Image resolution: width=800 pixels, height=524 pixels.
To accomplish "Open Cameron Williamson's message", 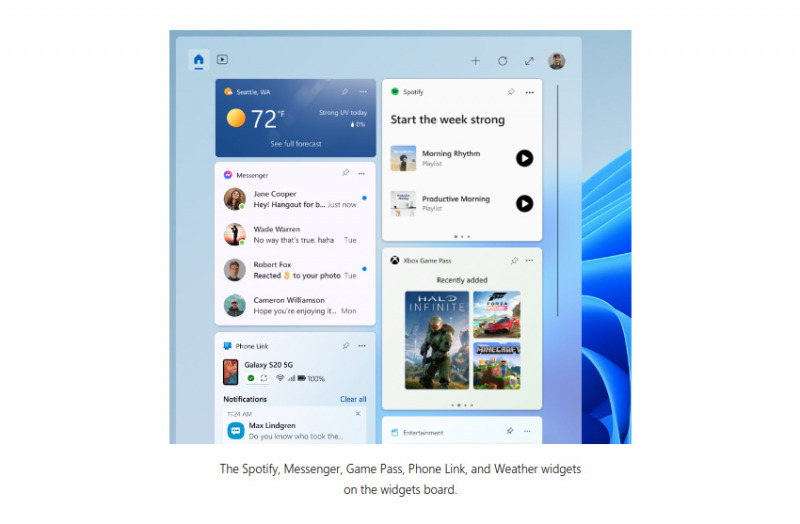I will tap(295, 306).
